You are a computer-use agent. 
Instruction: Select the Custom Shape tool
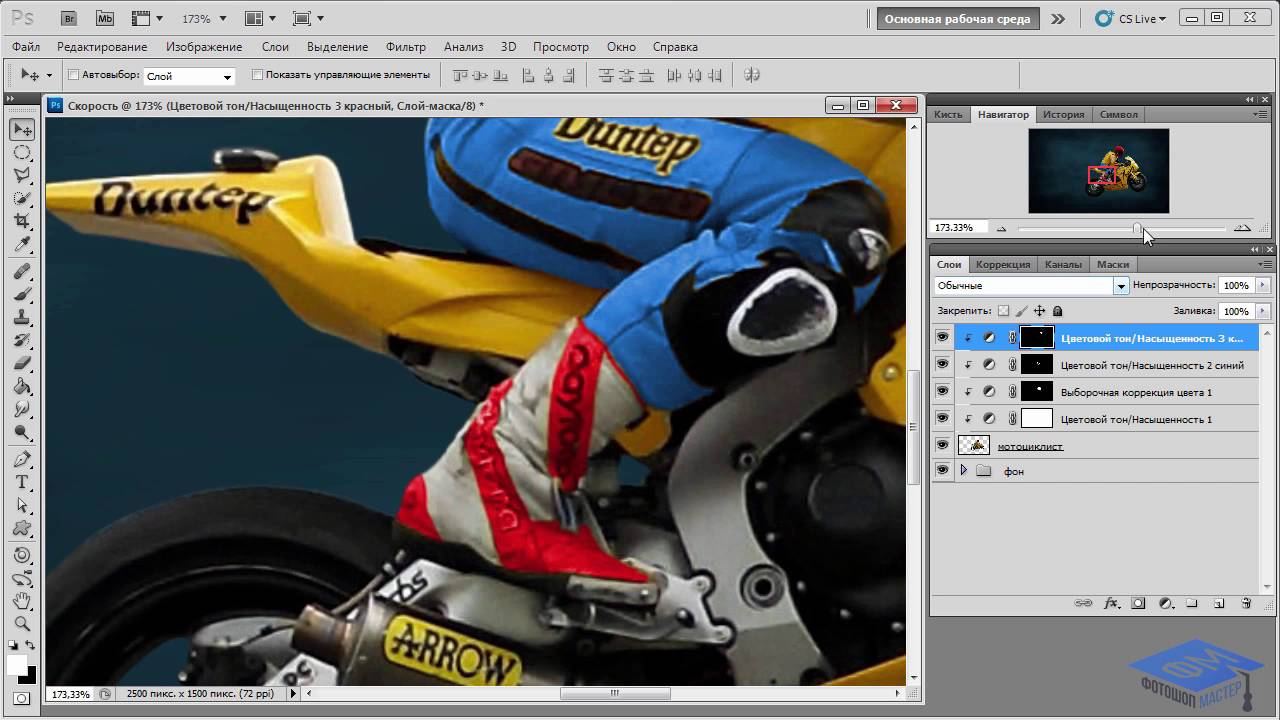pyautogui.click(x=22, y=529)
